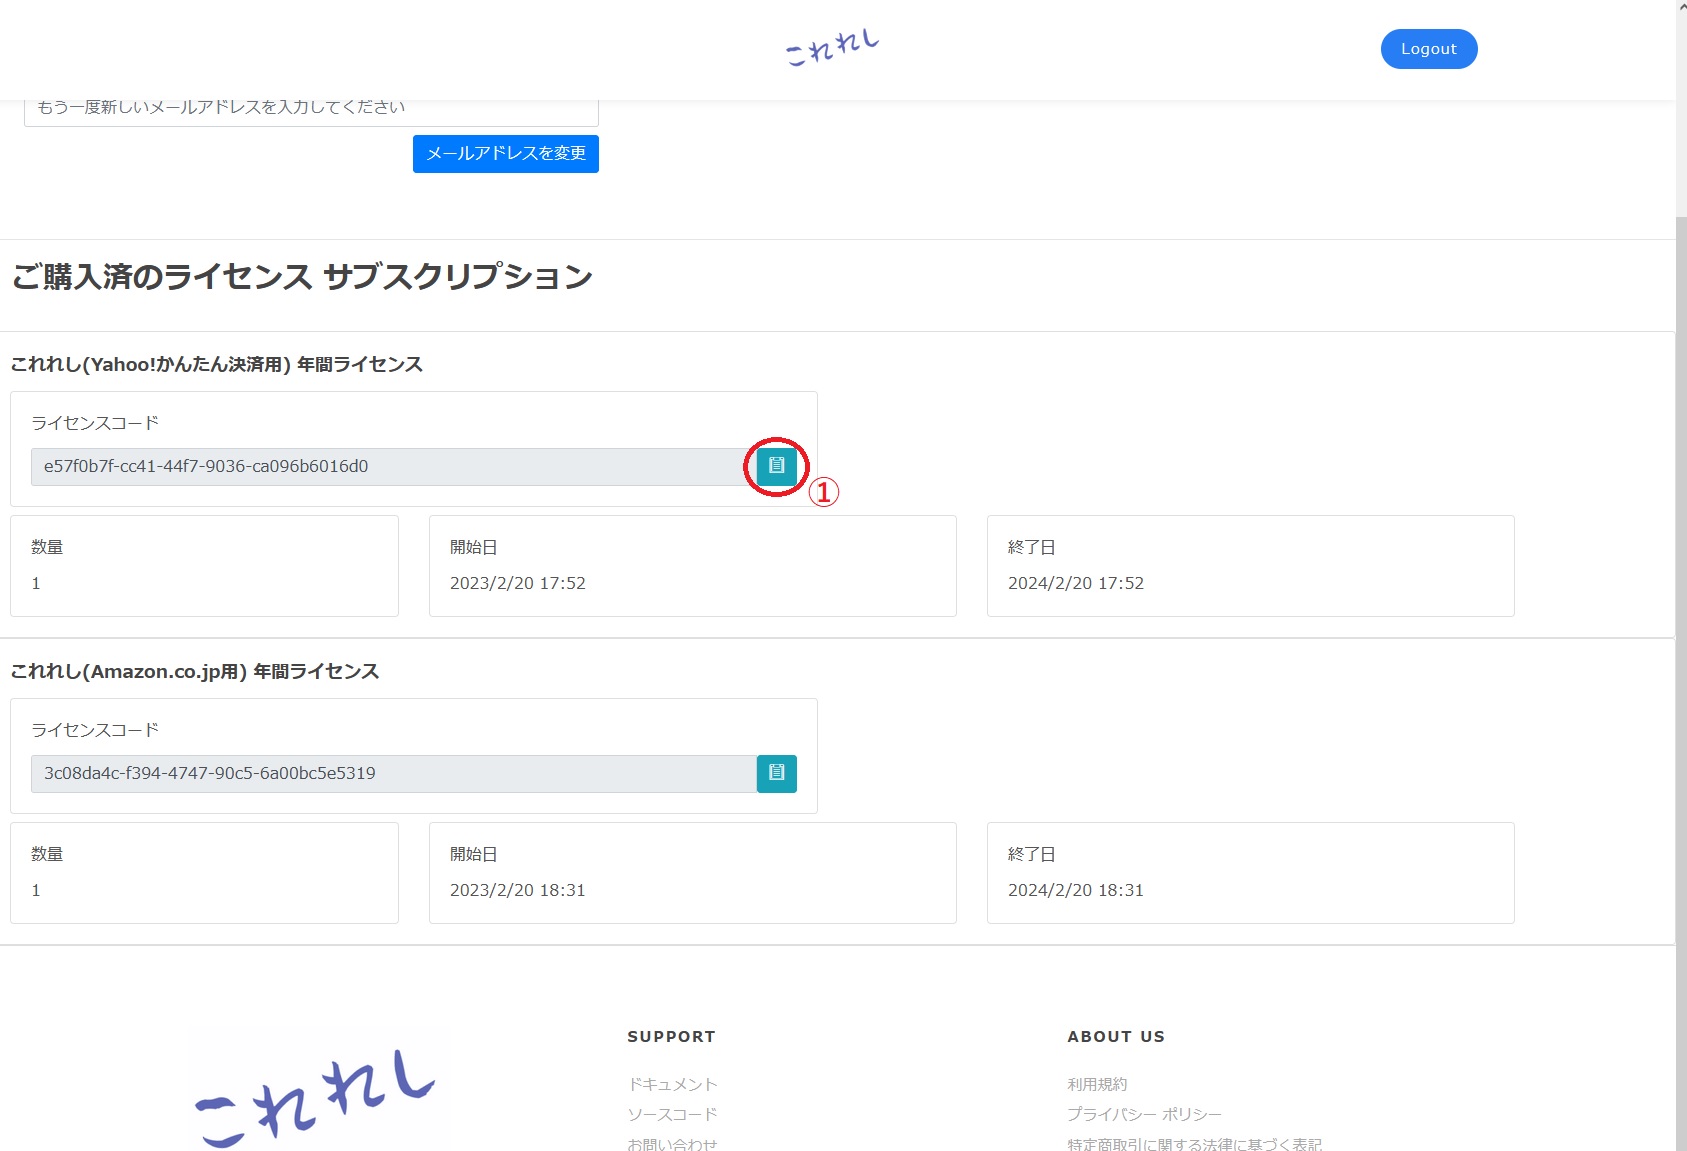Open the お問い合わせ contact link
The image size is (1687, 1151).
coord(672,1143)
